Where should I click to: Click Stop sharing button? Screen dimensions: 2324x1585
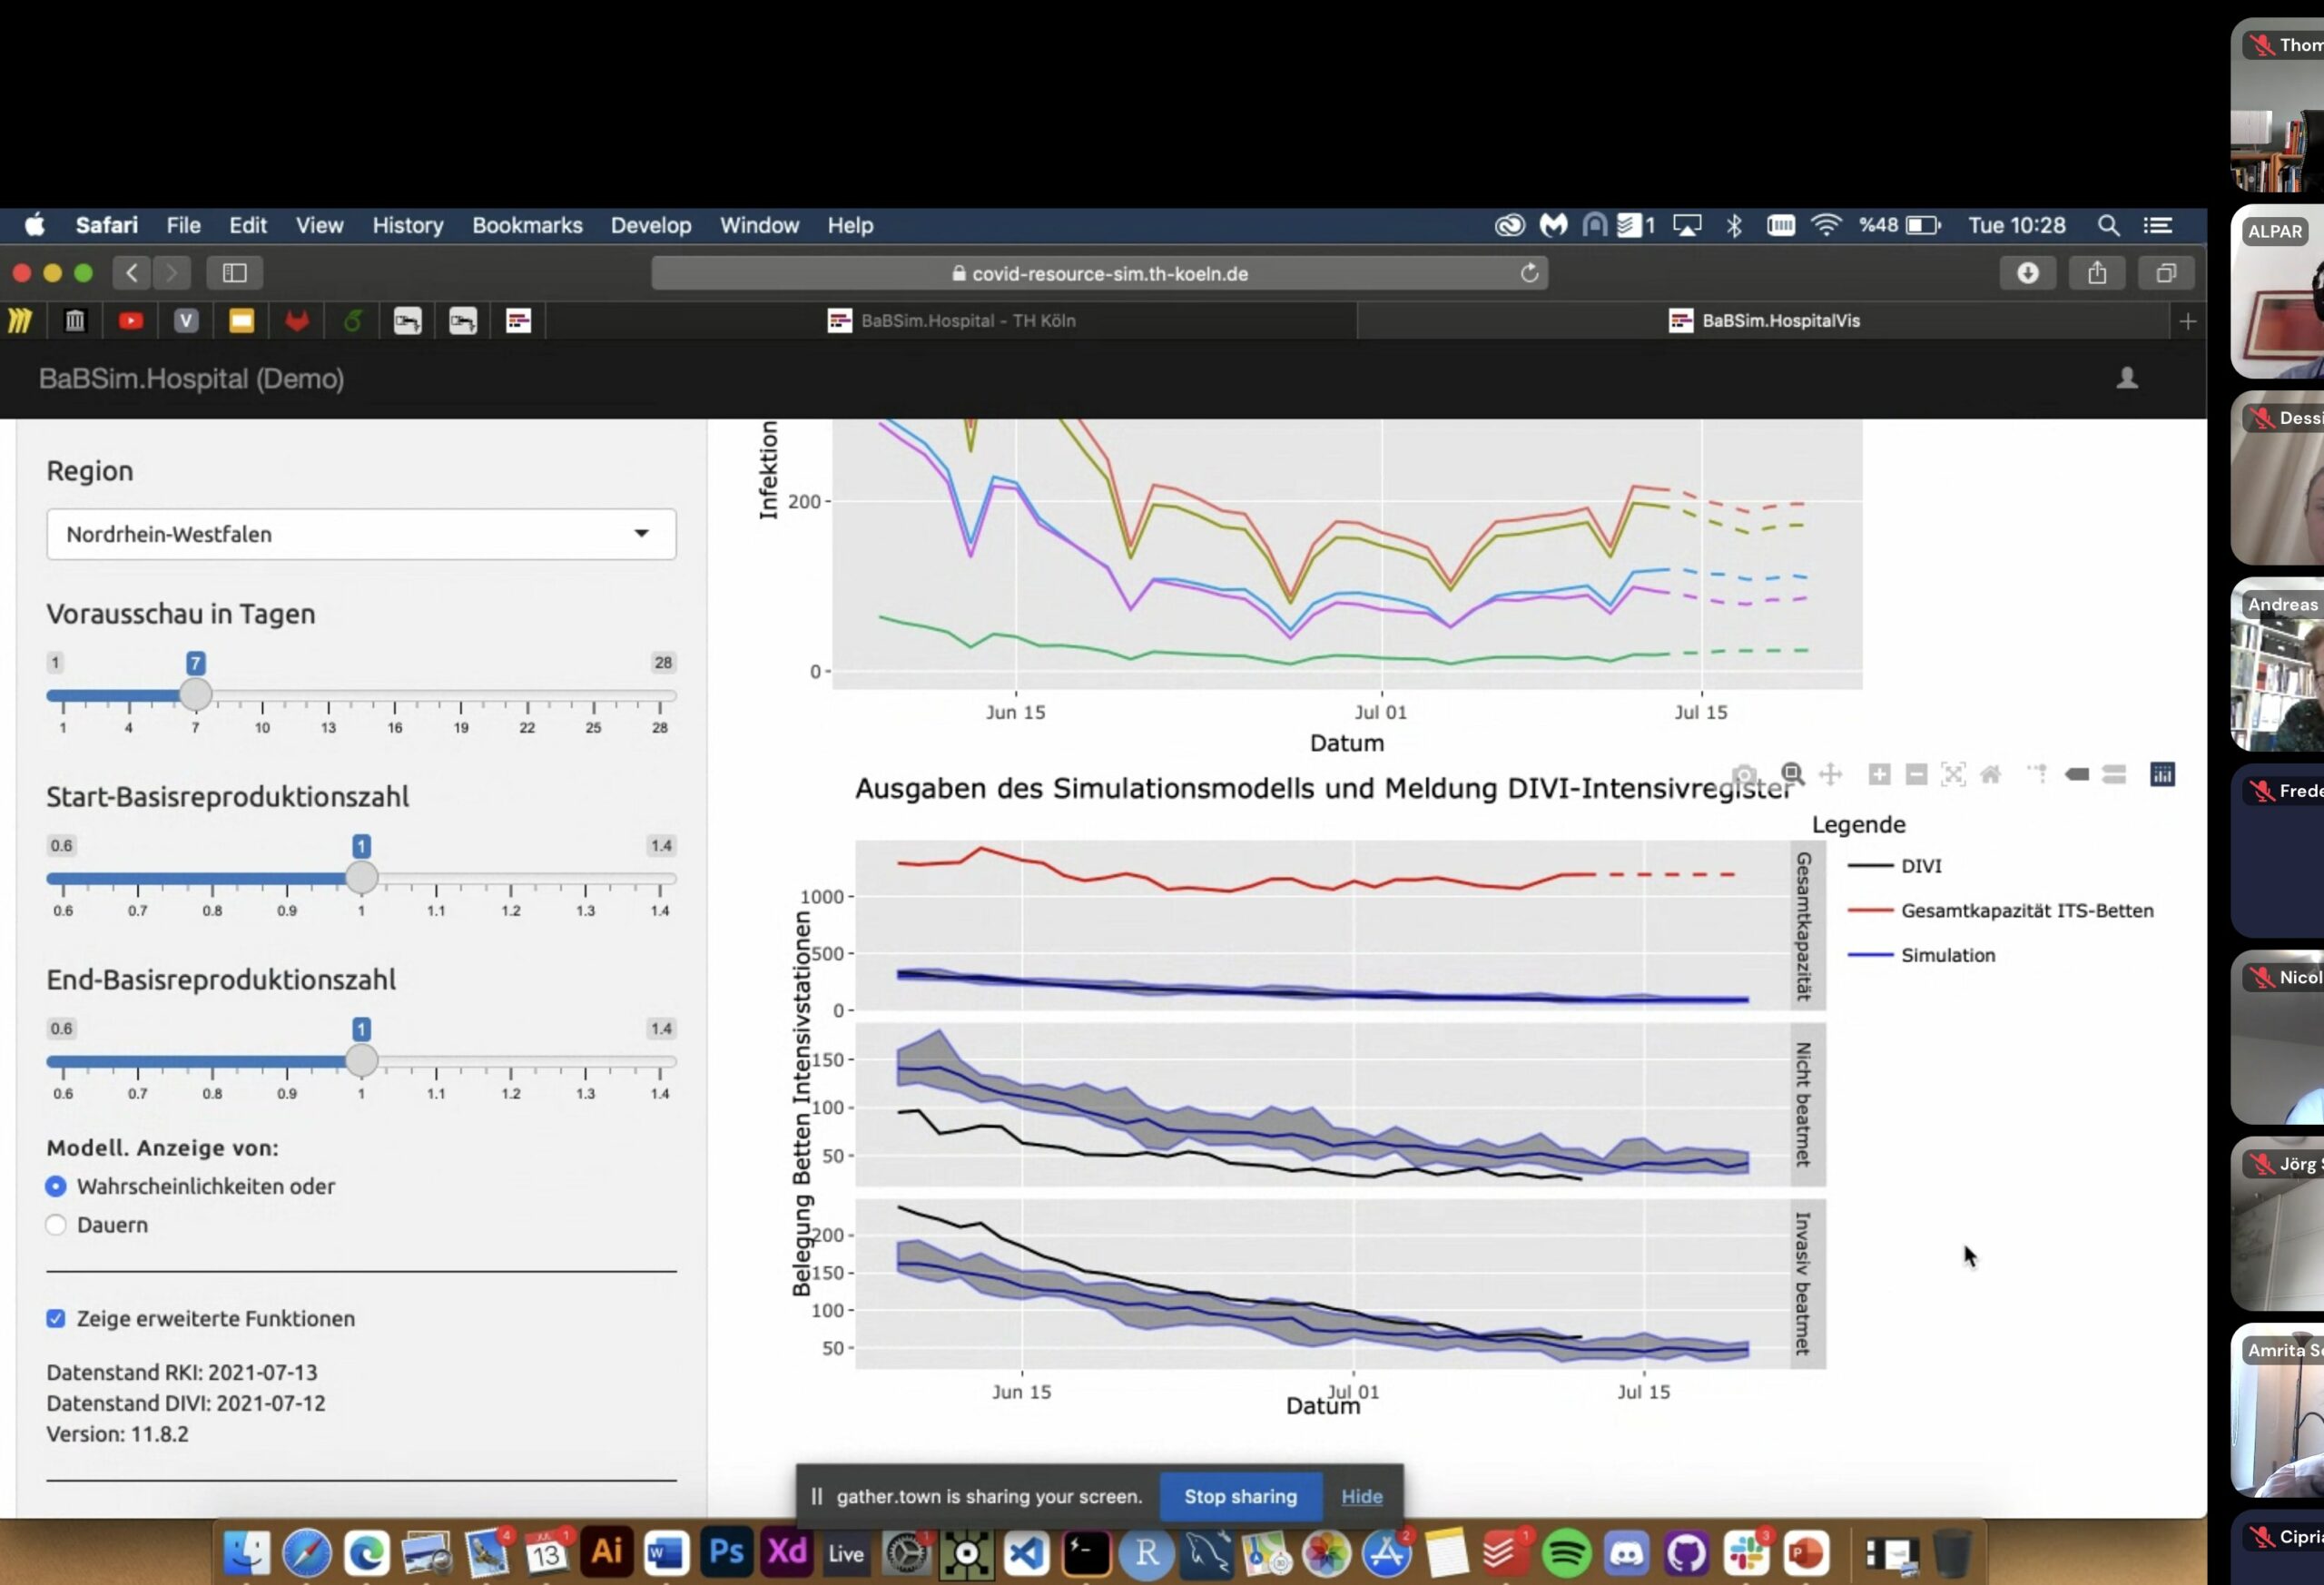[1240, 1497]
